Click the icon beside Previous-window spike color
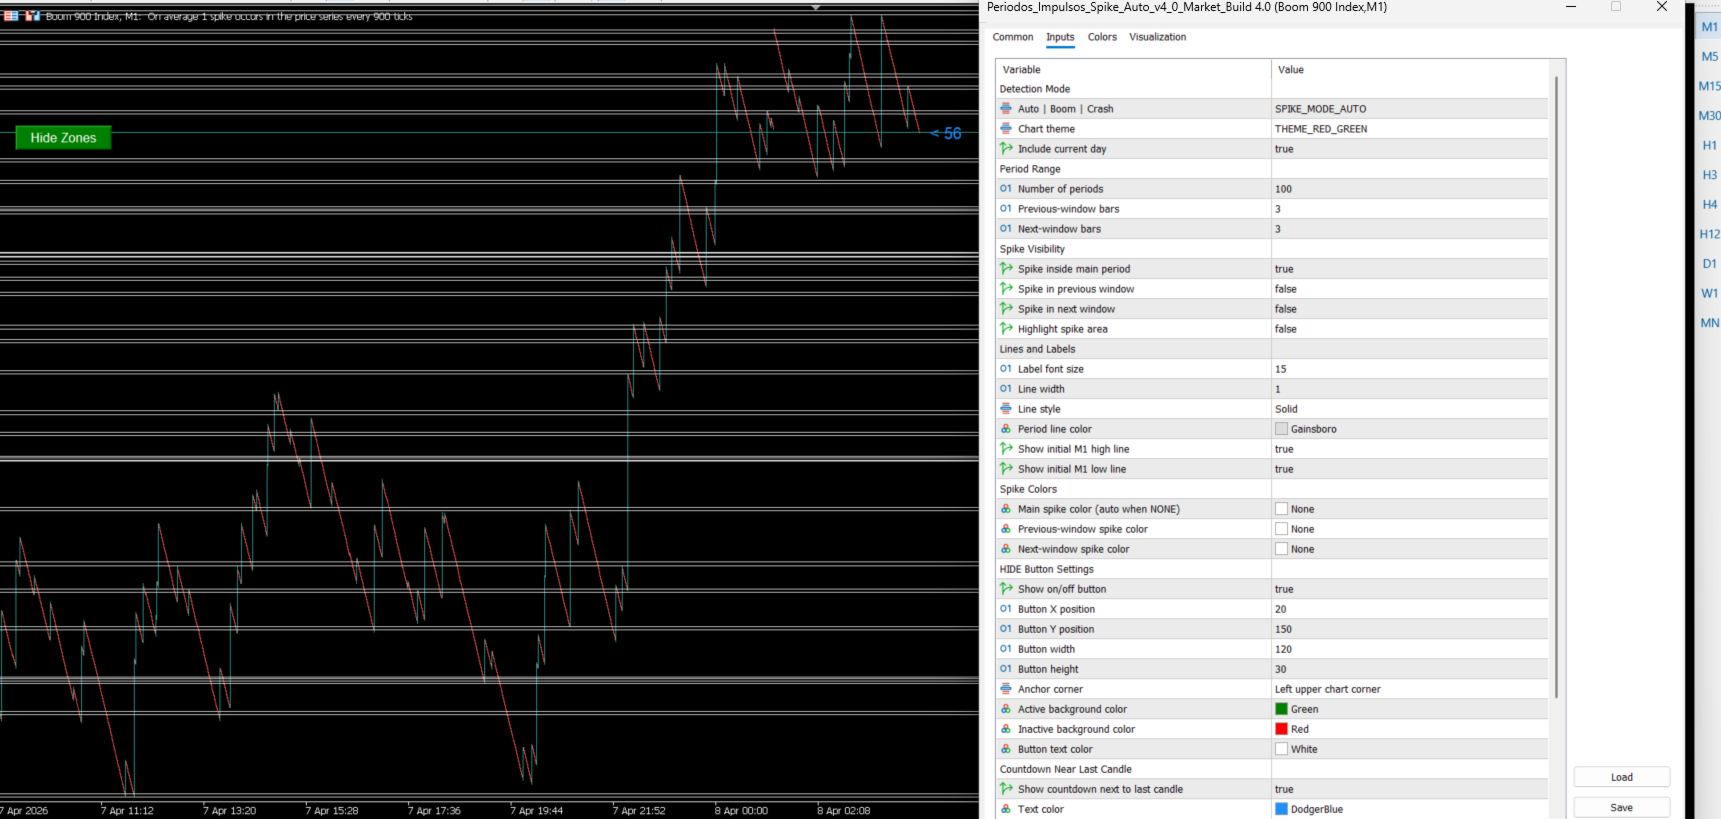The height and width of the screenshot is (819, 1721). tap(1006, 528)
